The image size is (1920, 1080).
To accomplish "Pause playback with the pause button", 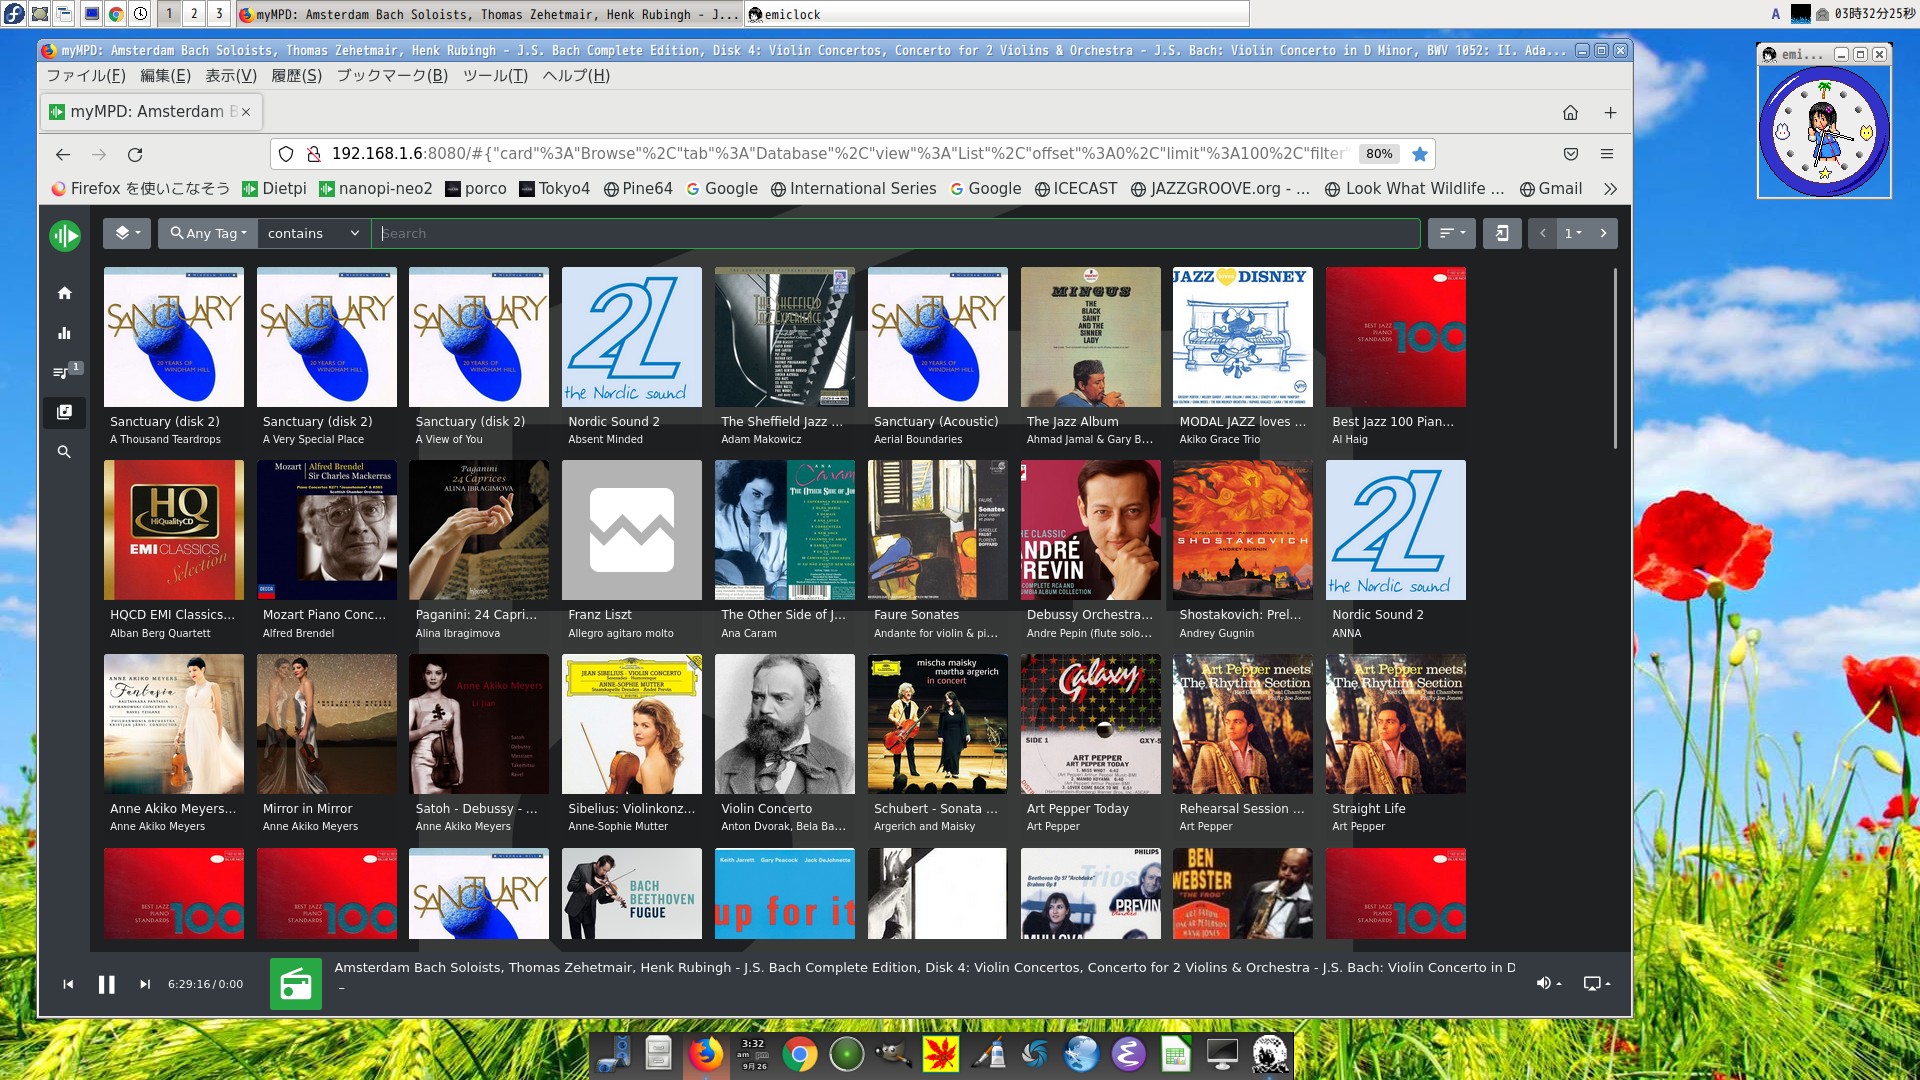I will point(106,984).
